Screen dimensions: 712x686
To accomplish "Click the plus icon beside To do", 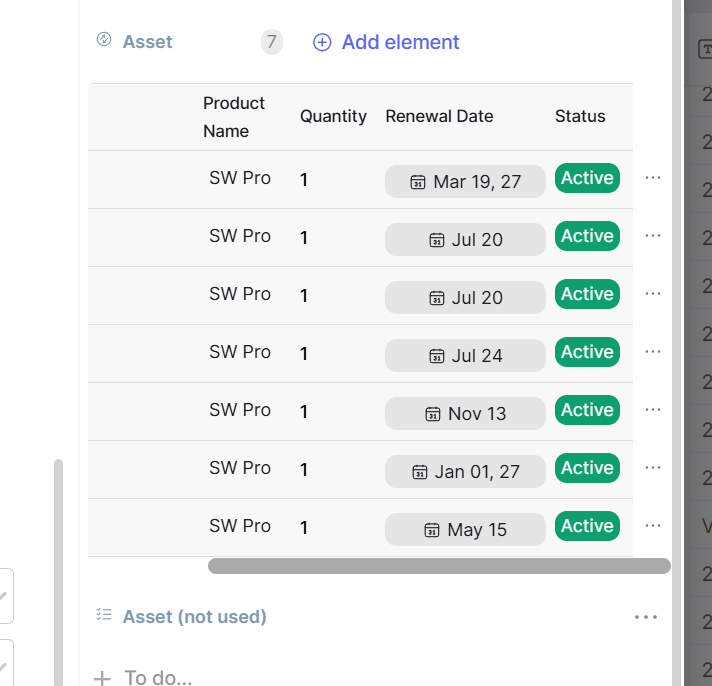I will (102, 678).
